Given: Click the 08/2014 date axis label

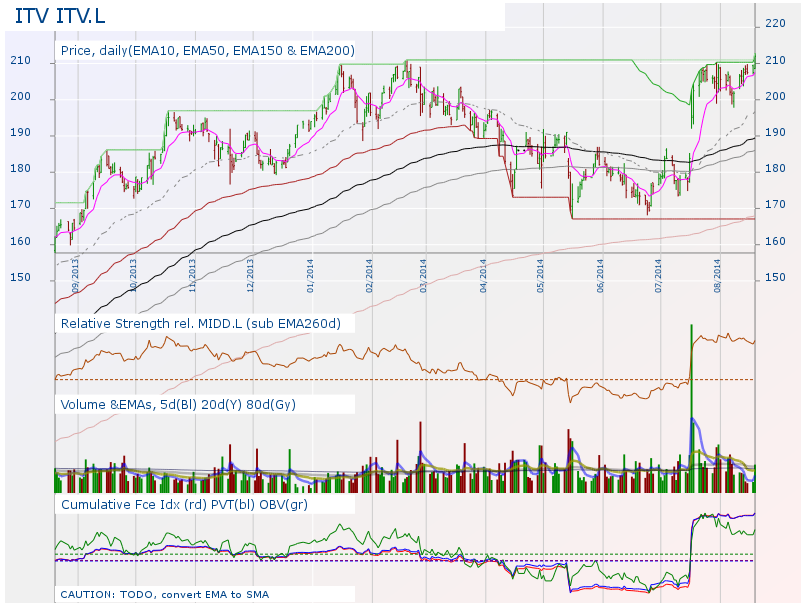Looking at the screenshot, I should (x=717, y=276).
